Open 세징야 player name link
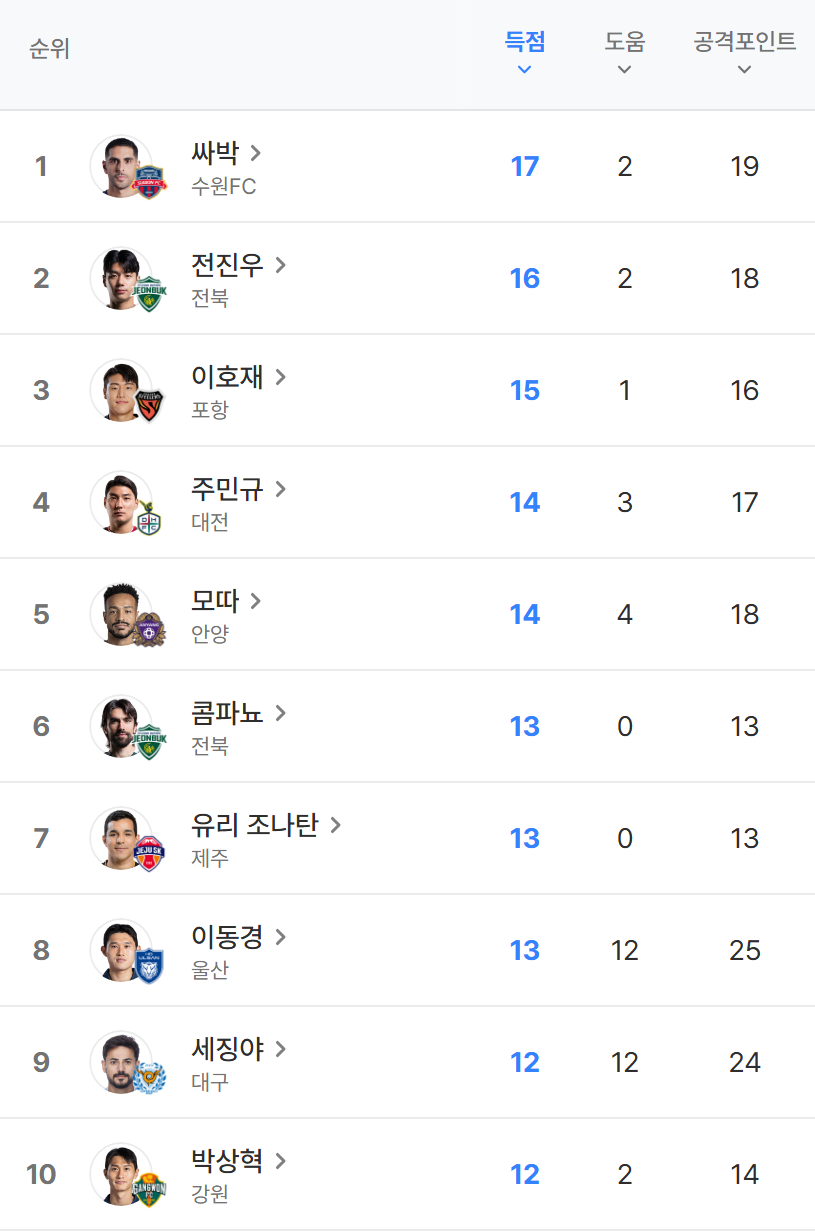The image size is (815, 1231). pos(227,1049)
